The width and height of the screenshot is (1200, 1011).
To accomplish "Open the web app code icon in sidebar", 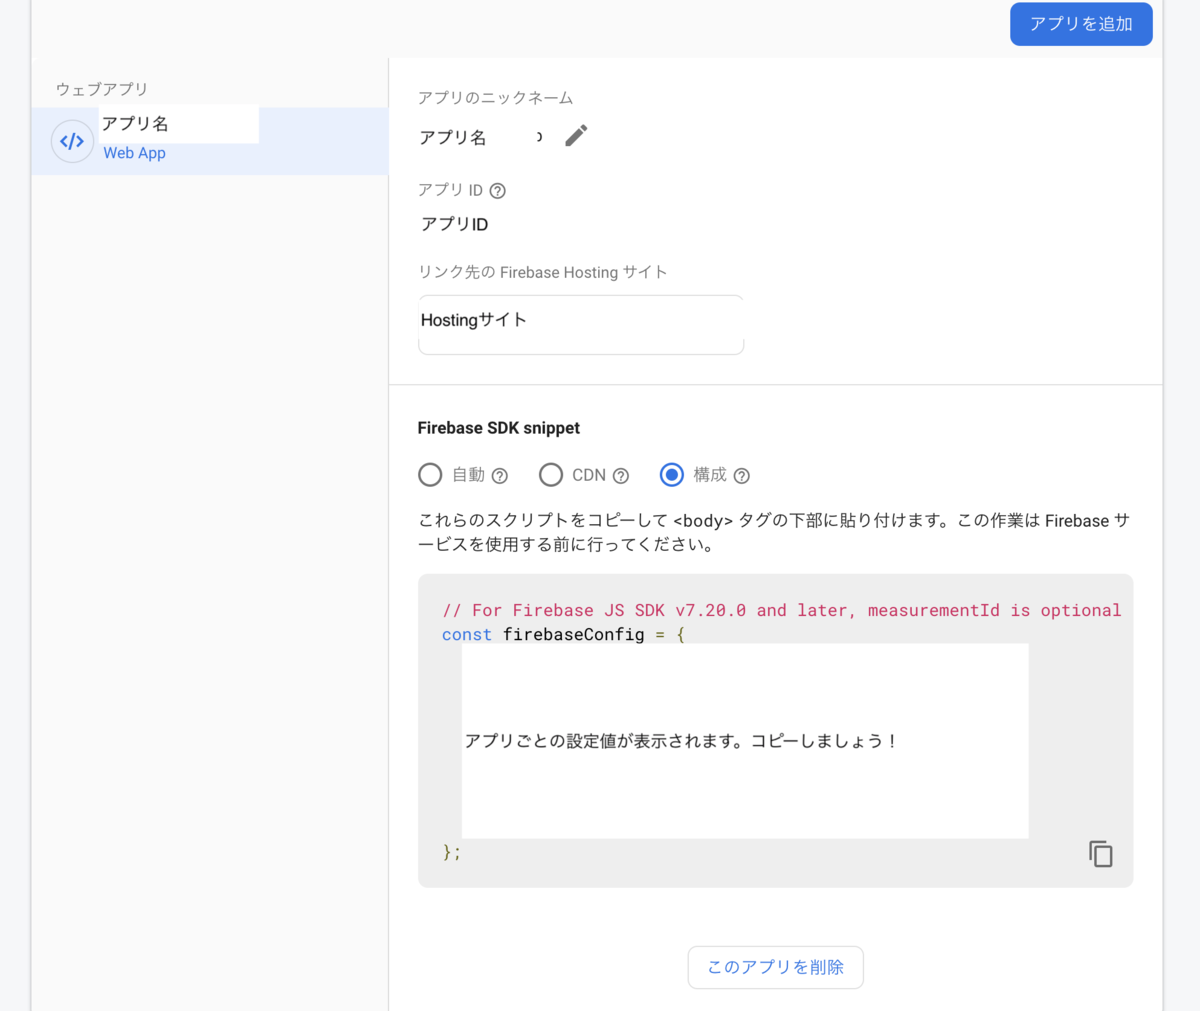I will [72, 141].
